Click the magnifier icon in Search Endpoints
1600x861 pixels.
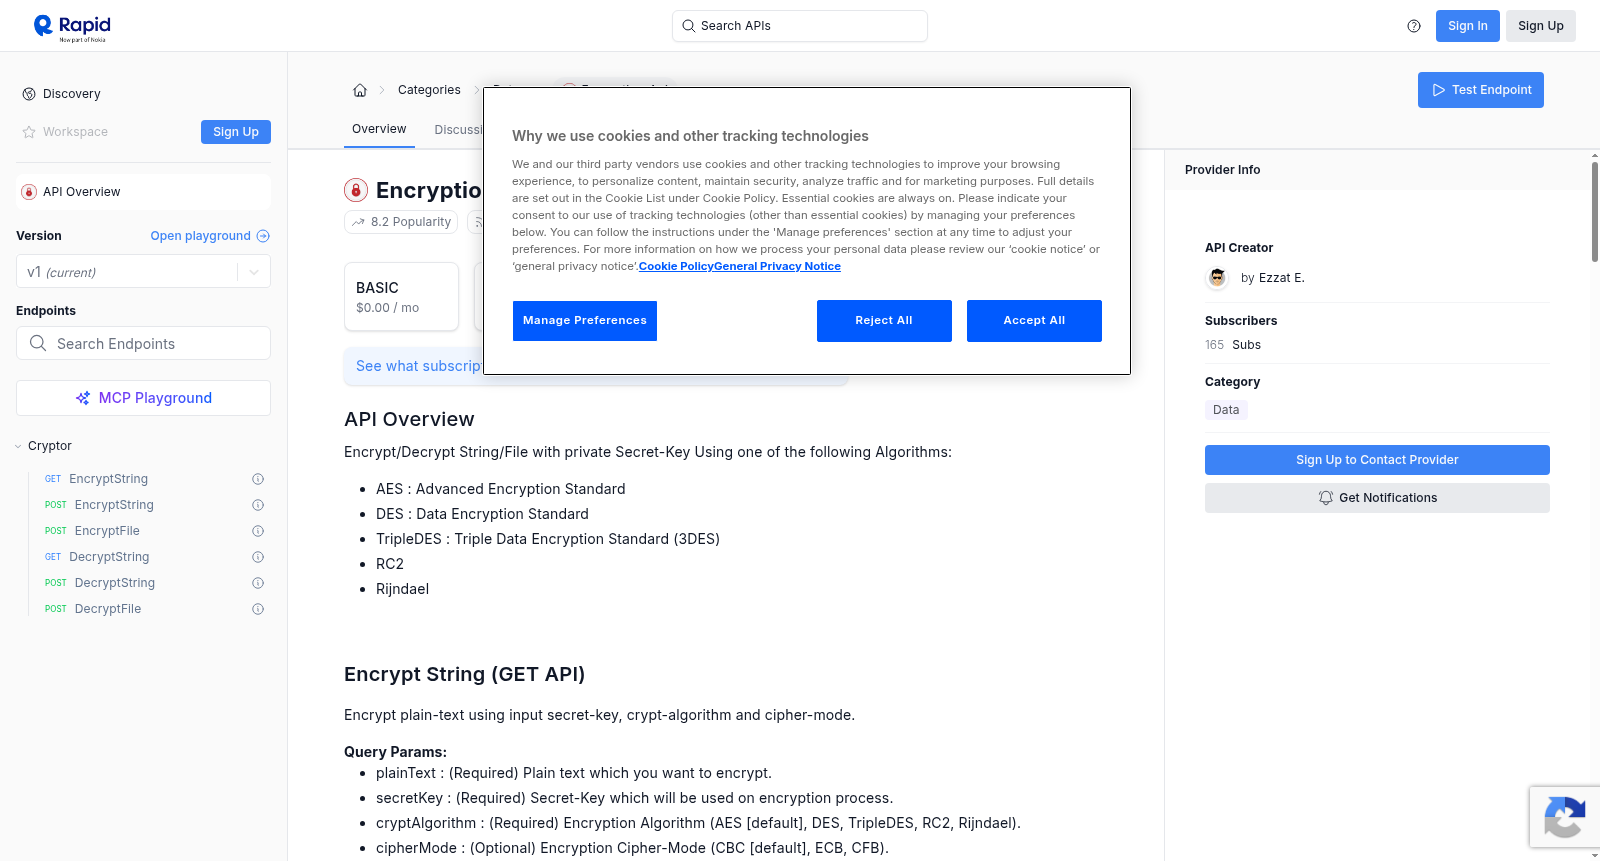pos(38,343)
